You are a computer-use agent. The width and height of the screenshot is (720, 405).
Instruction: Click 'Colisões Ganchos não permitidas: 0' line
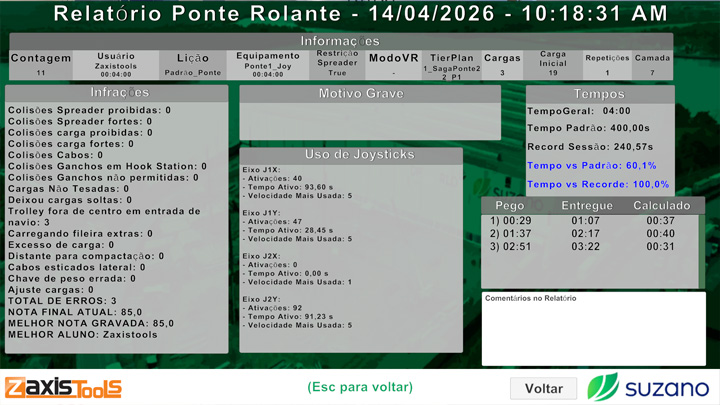(x=103, y=178)
